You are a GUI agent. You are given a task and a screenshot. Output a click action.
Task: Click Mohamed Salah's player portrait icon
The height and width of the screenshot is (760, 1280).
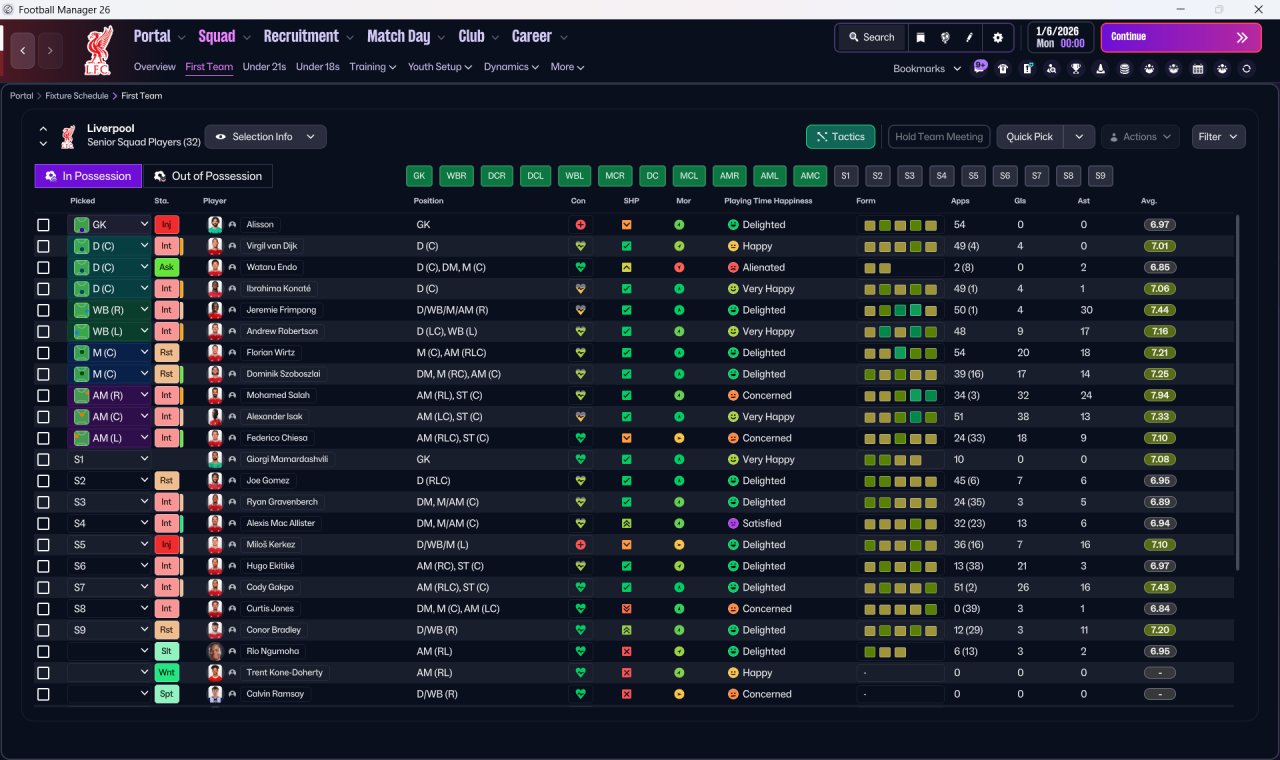(215, 395)
